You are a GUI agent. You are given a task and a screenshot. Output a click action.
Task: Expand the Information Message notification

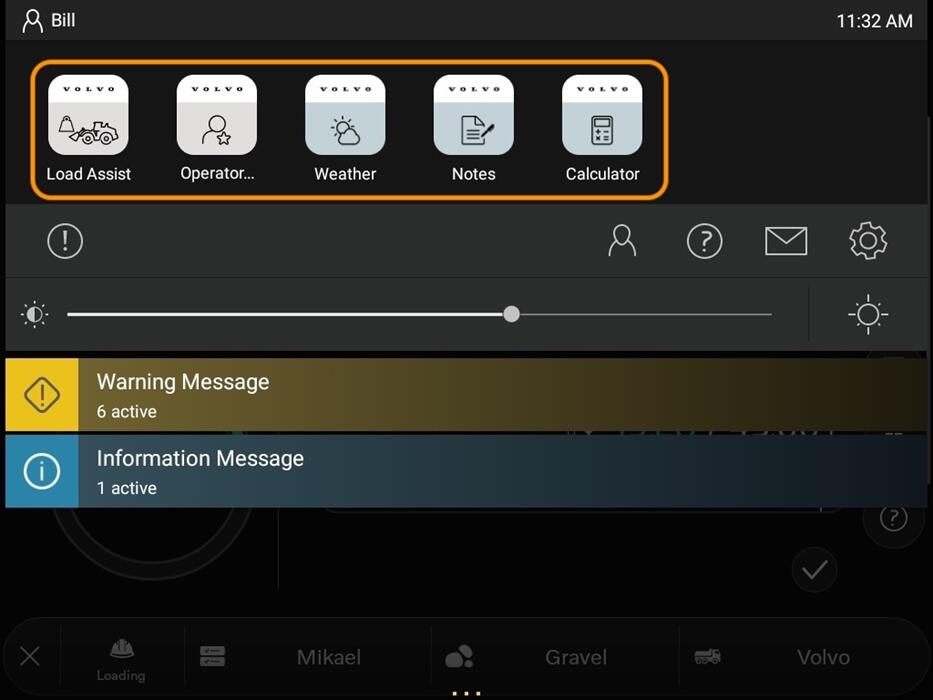[x=466, y=472]
